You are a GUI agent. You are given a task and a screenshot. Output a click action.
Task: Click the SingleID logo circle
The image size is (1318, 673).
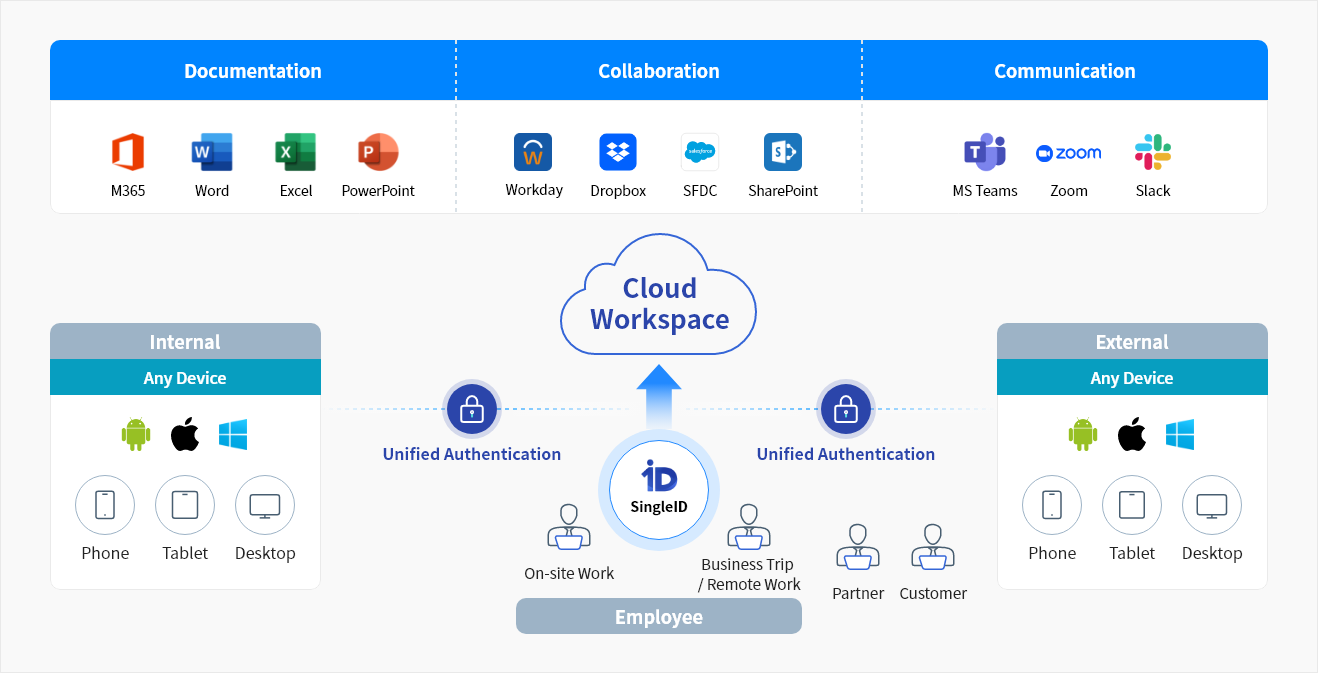click(659, 490)
